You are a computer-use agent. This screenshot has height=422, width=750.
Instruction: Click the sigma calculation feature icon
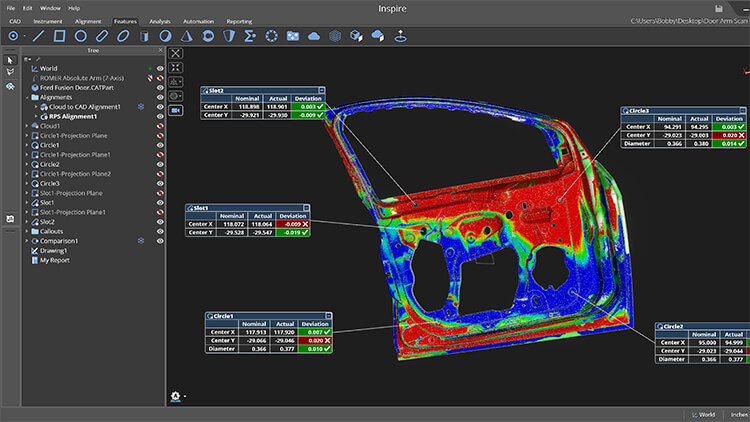pos(250,36)
